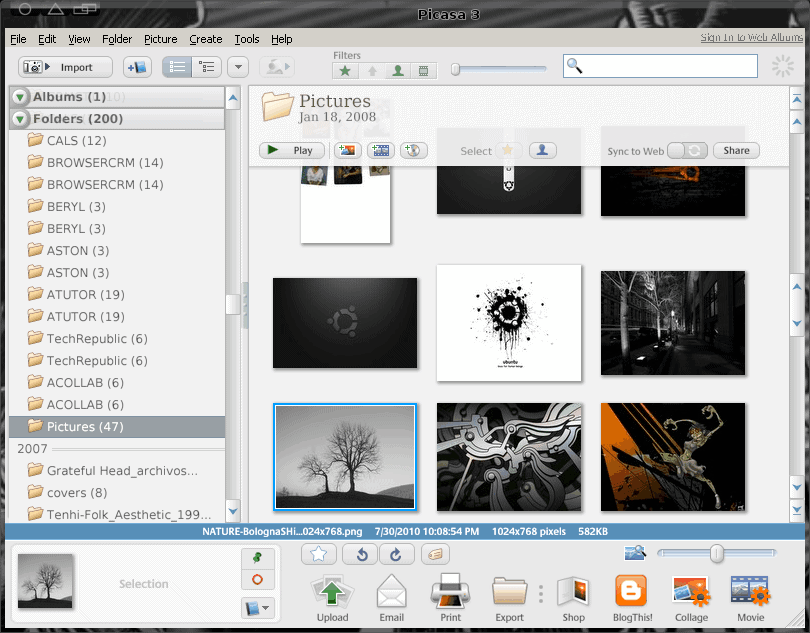Collapse the Folders section
This screenshot has width=810, height=633.
20,119
